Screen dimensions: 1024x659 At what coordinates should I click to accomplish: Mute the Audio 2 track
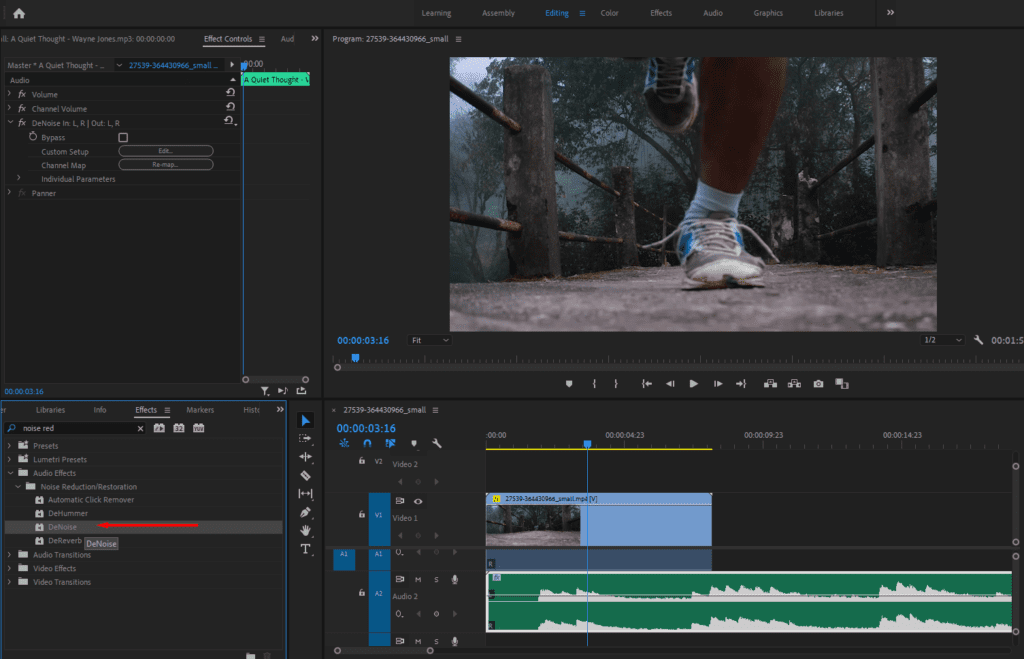click(x=418, y=579)
